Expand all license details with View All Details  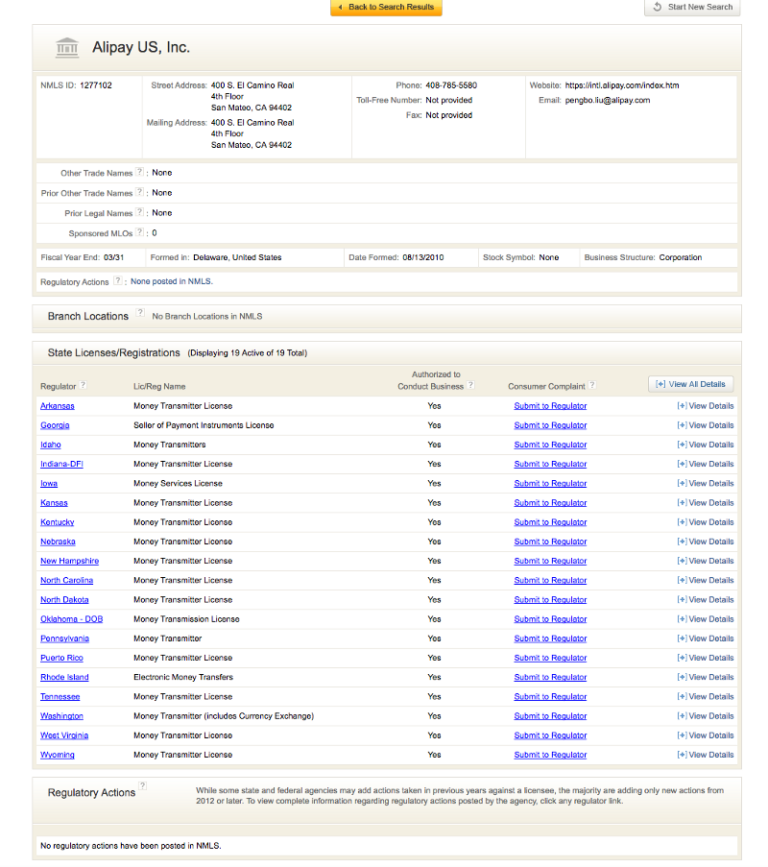point(691,384)
